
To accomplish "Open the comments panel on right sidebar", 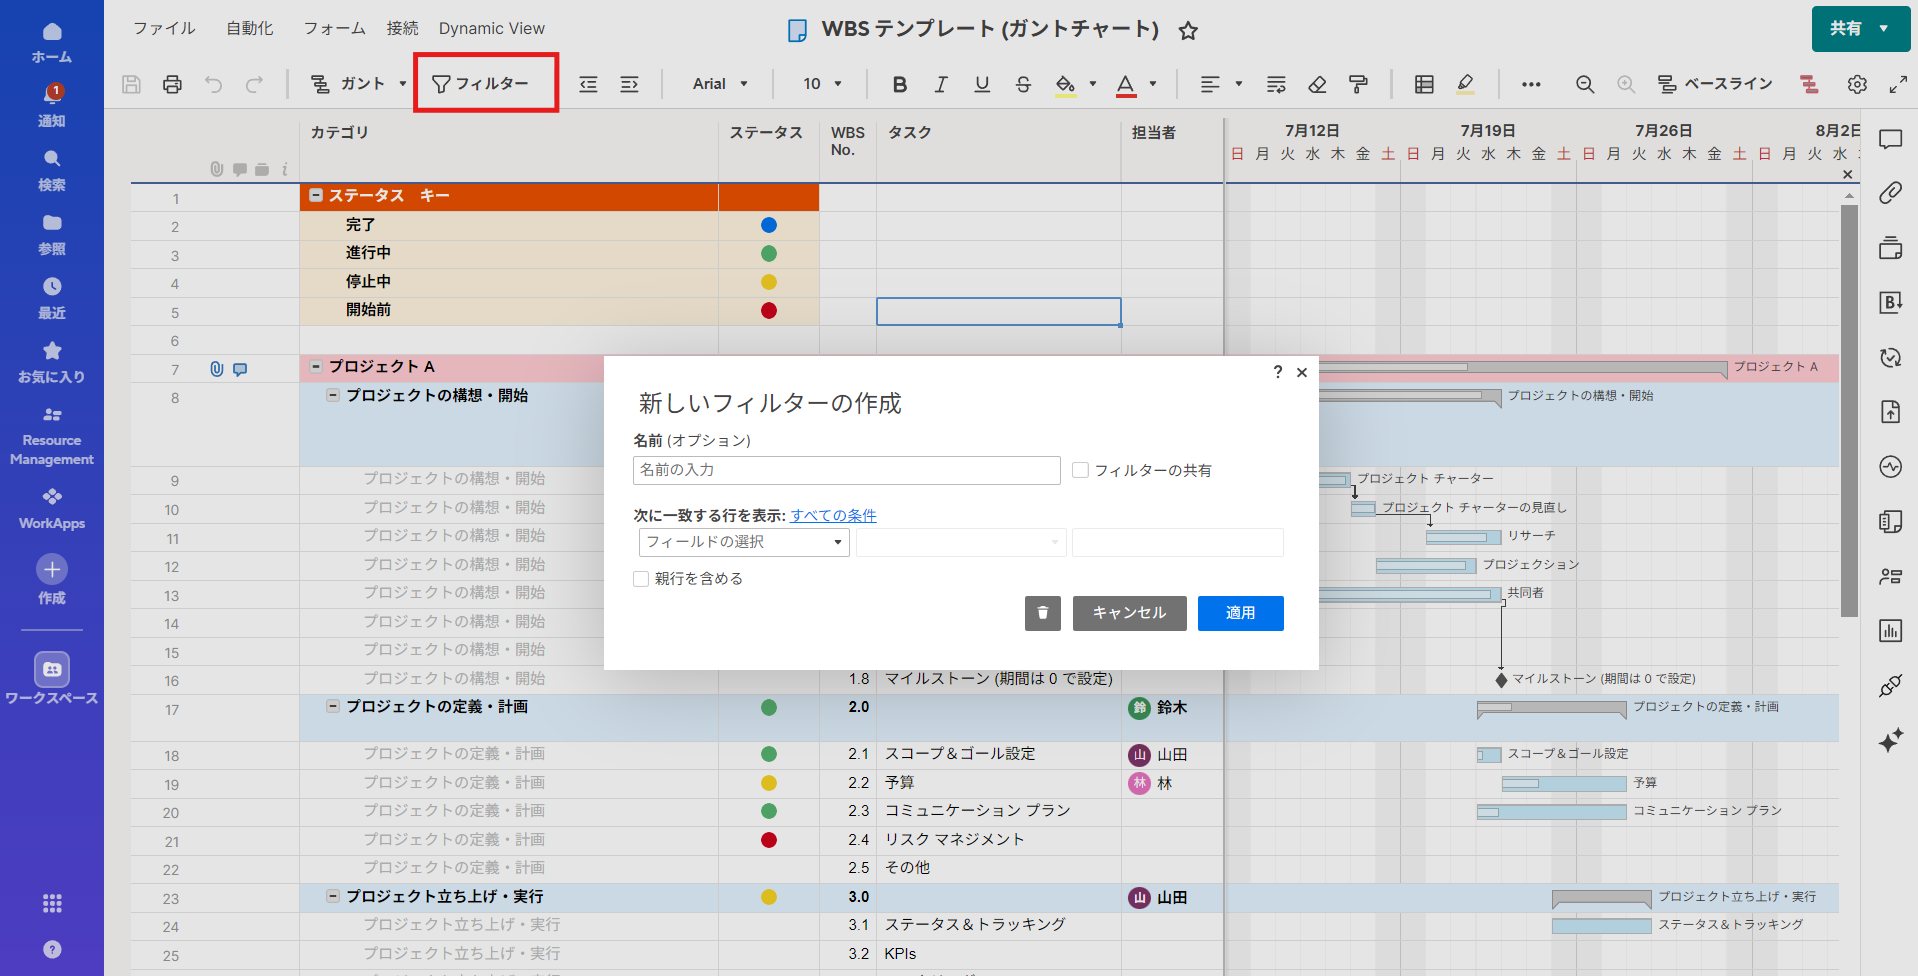I will click(x=1890, y=140).
